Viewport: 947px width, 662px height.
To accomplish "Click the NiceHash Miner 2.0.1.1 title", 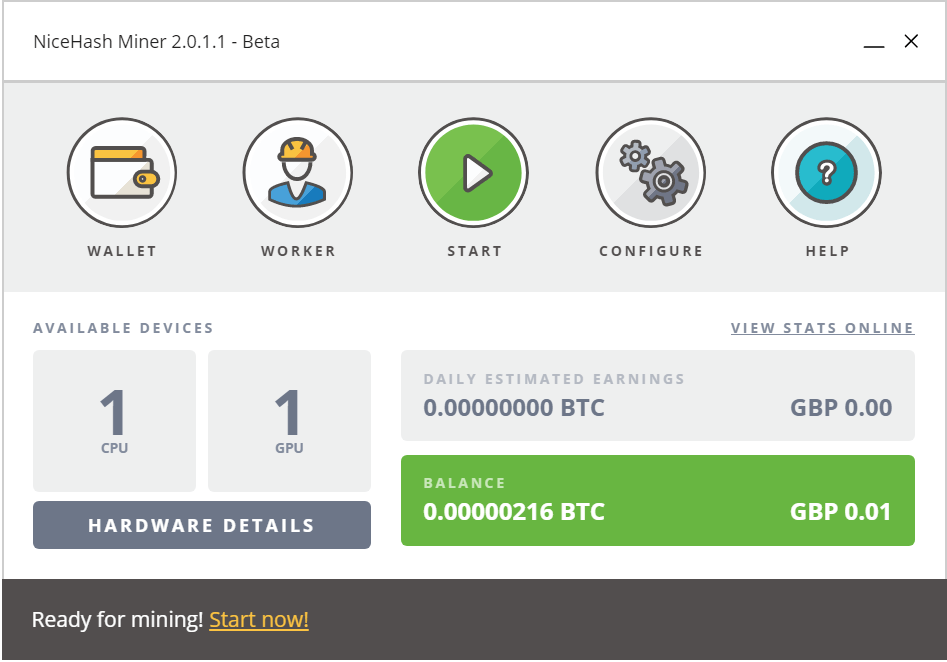I will (x=156, y=42).
